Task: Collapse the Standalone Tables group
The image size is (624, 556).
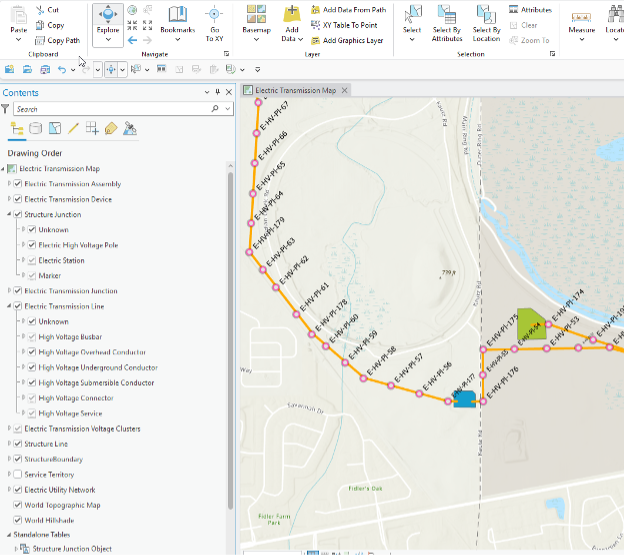Action: pyautogui.click(x=9, y=535)
